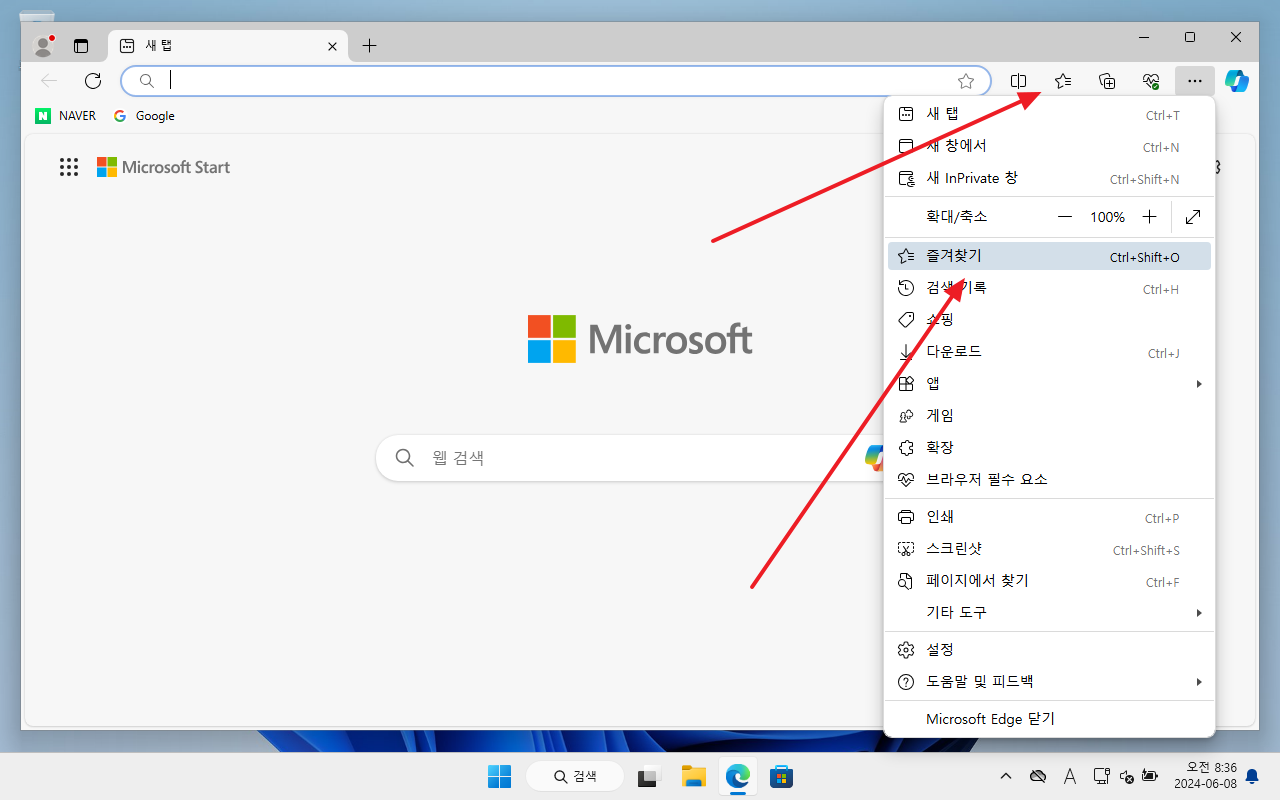
Task: Open File Explorer from taskbar
Action: point(694,776)
